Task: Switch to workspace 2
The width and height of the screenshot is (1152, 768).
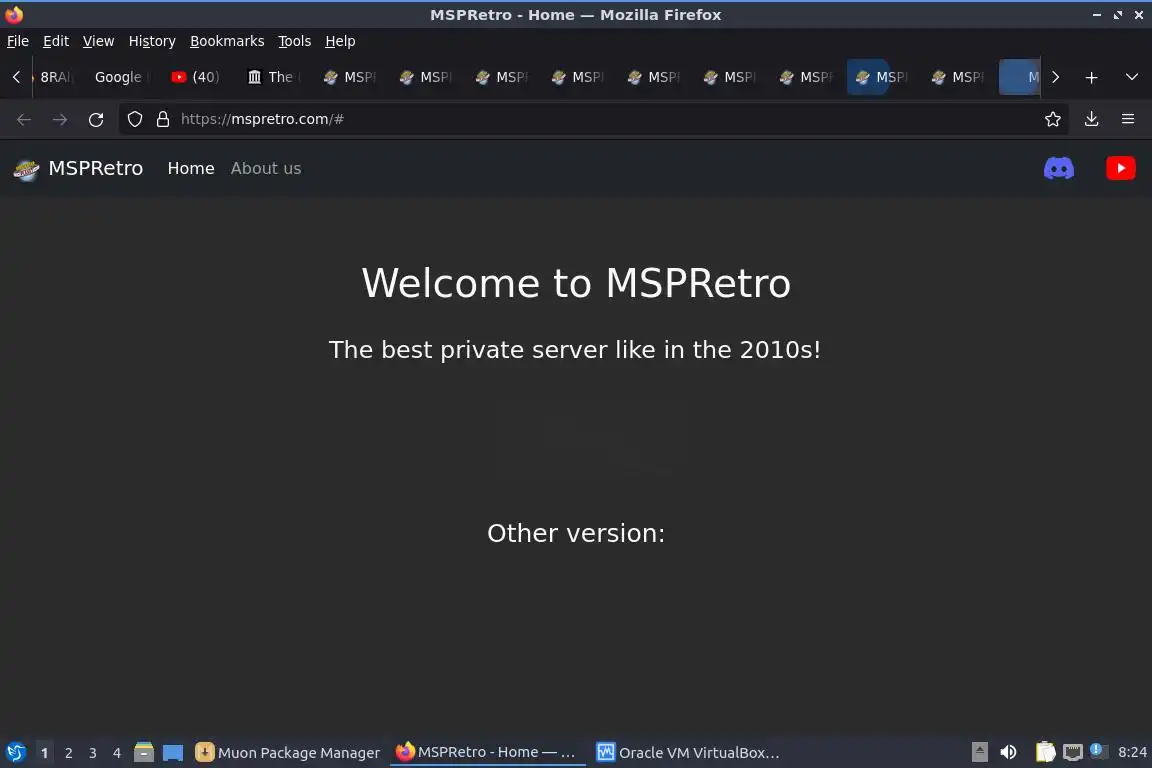Action: coord(68,753)
